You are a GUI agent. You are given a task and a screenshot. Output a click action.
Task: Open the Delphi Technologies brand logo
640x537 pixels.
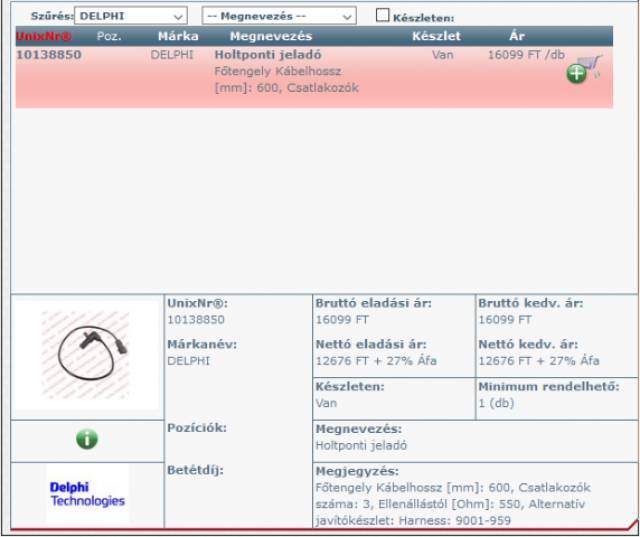[x=87, y=494]
